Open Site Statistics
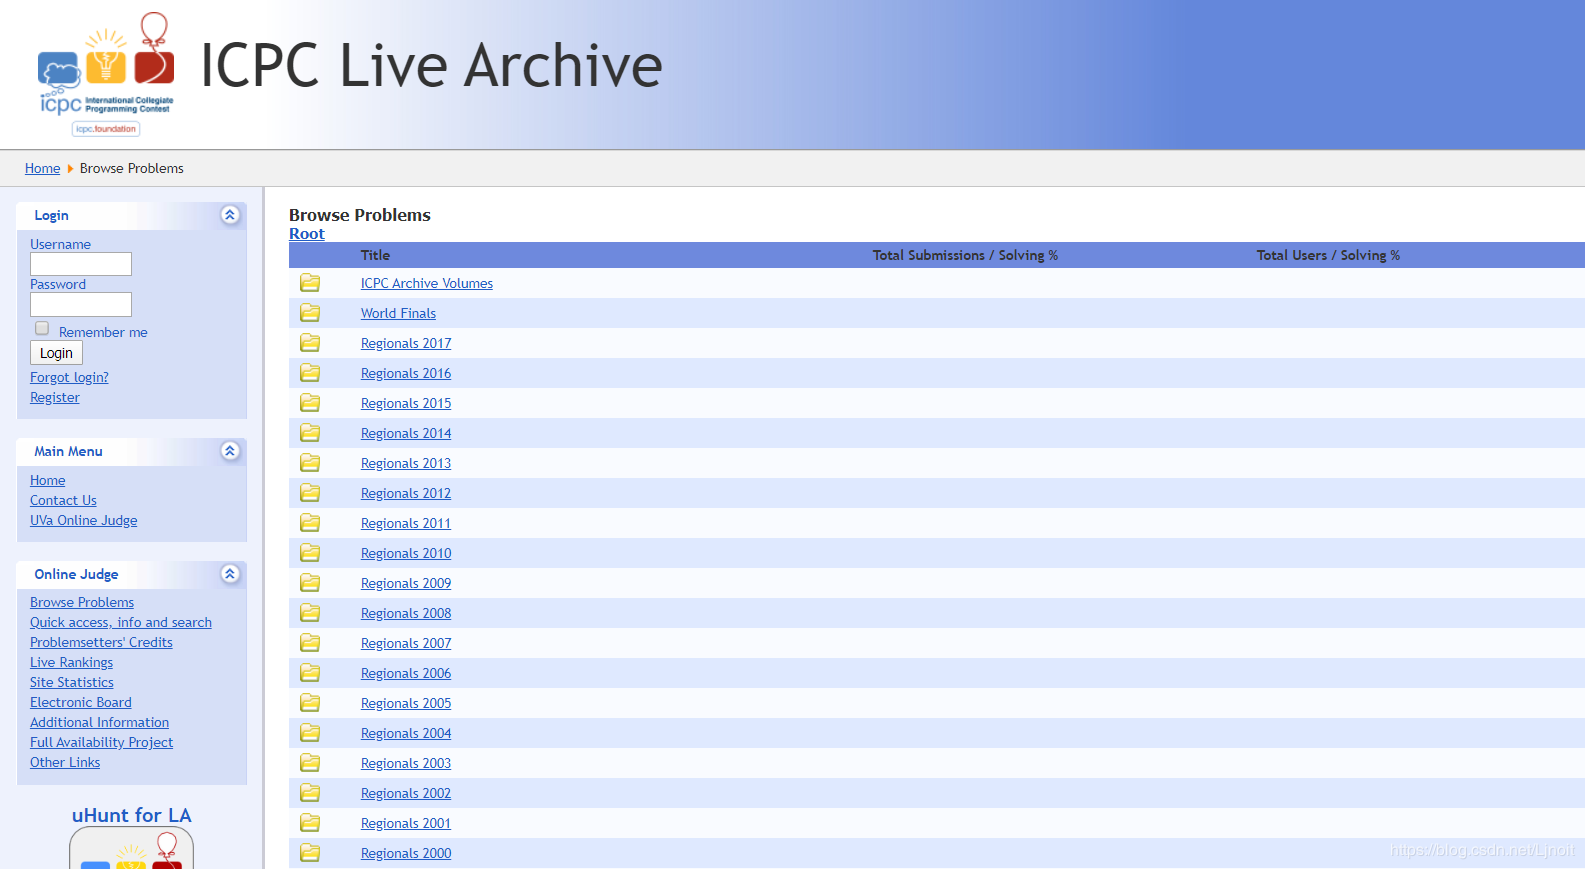This screenshot has height=869, width=1585. [72, 682]
